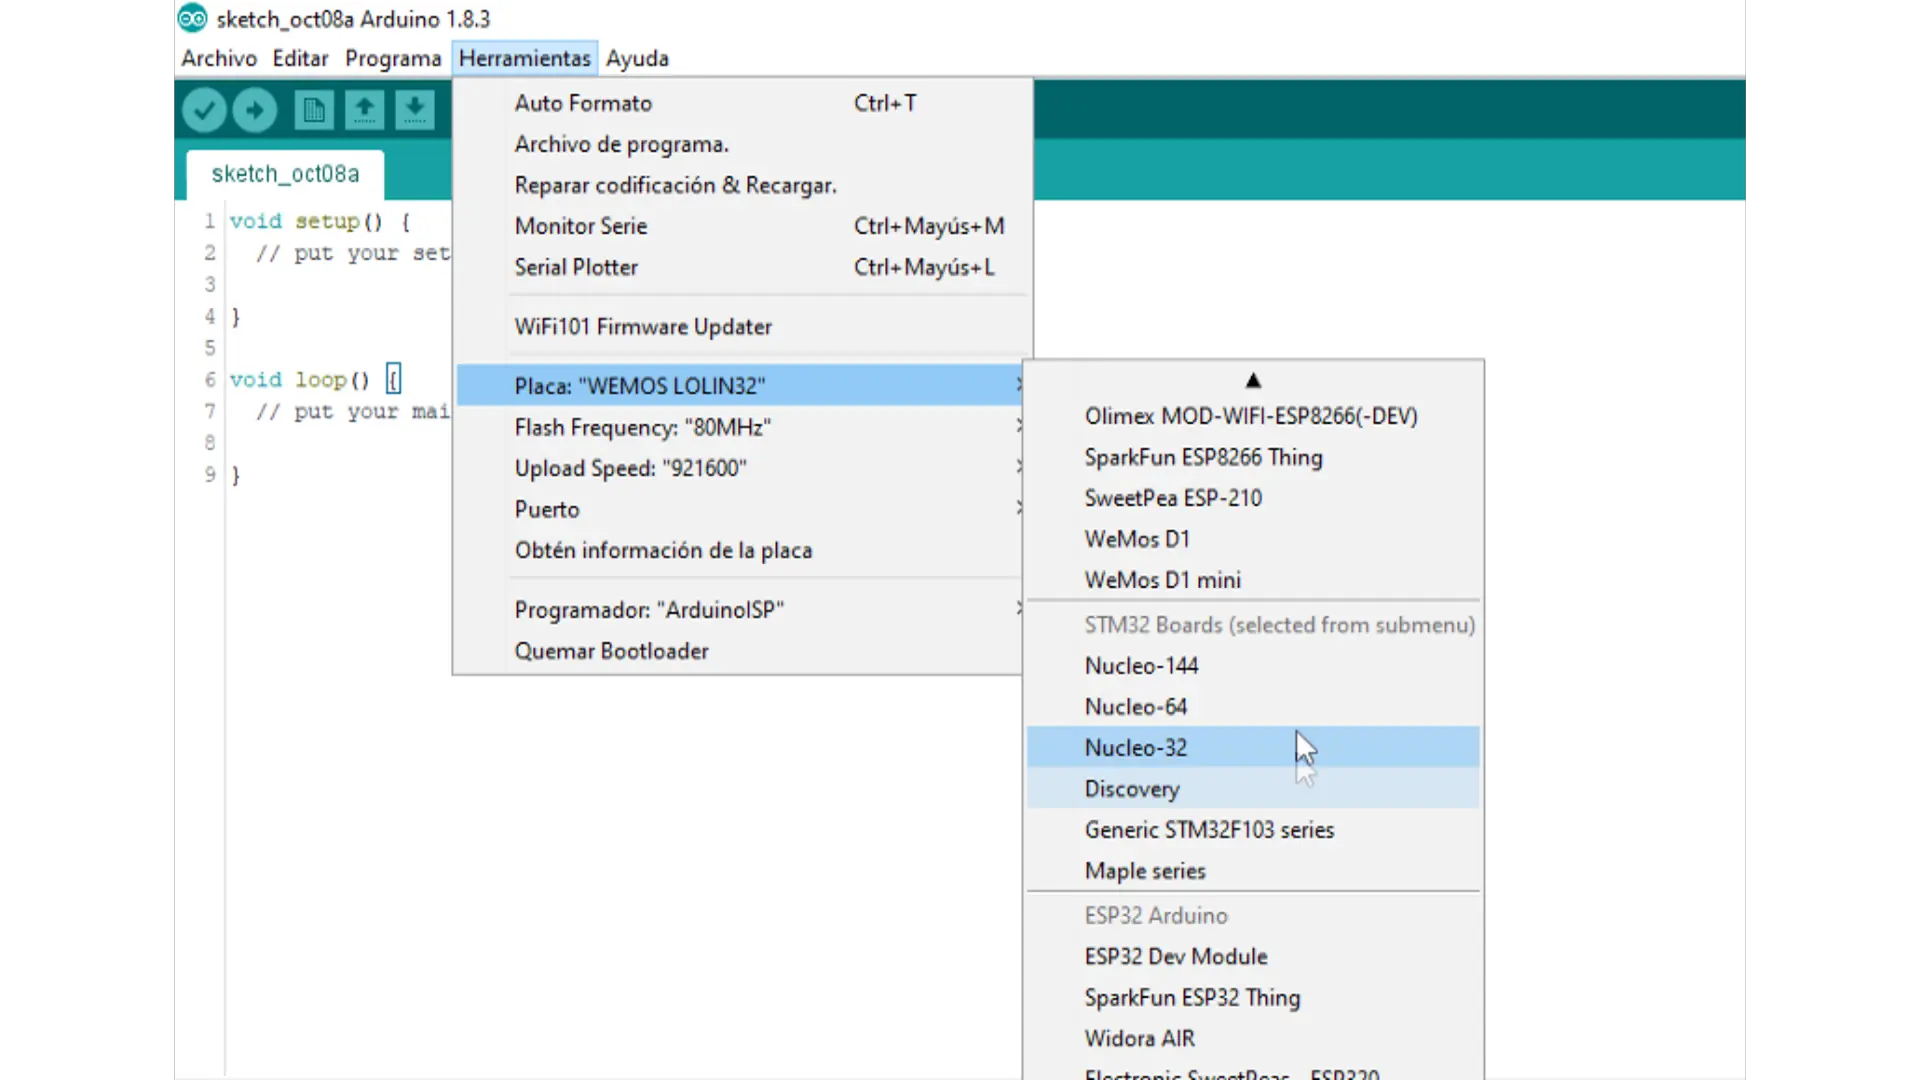Select WeMos D1 mini board
Viewport: 1920px width, 1080px height.
click(1253, 580)
